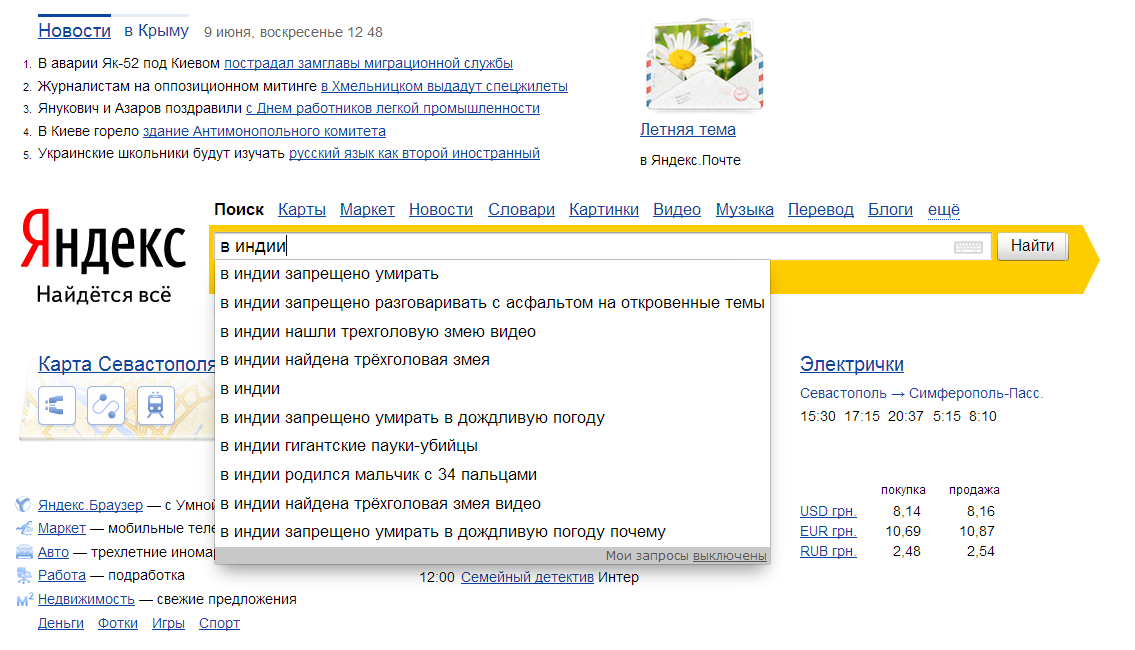Select 'в индии найдена трёхголовая змея видео'
This screenshot has height=650, width=1135.
coord(492,504)
